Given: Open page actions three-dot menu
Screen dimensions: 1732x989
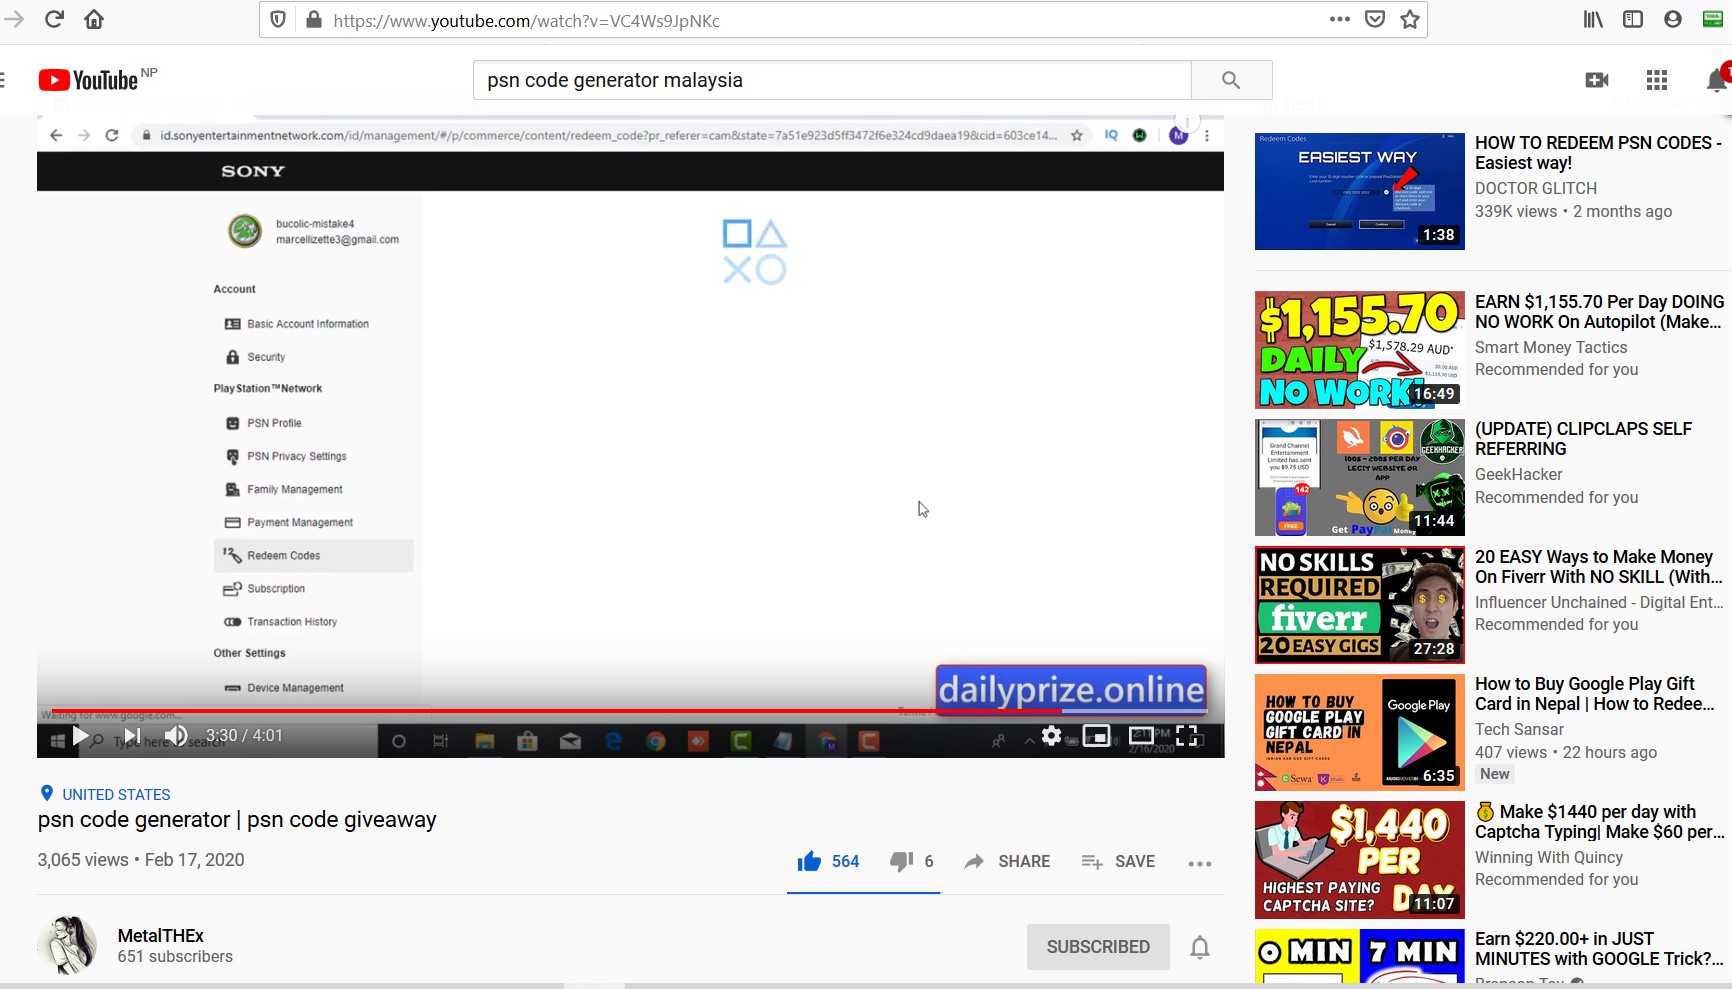Looking at the screenshot, I should click(1340, 19).
